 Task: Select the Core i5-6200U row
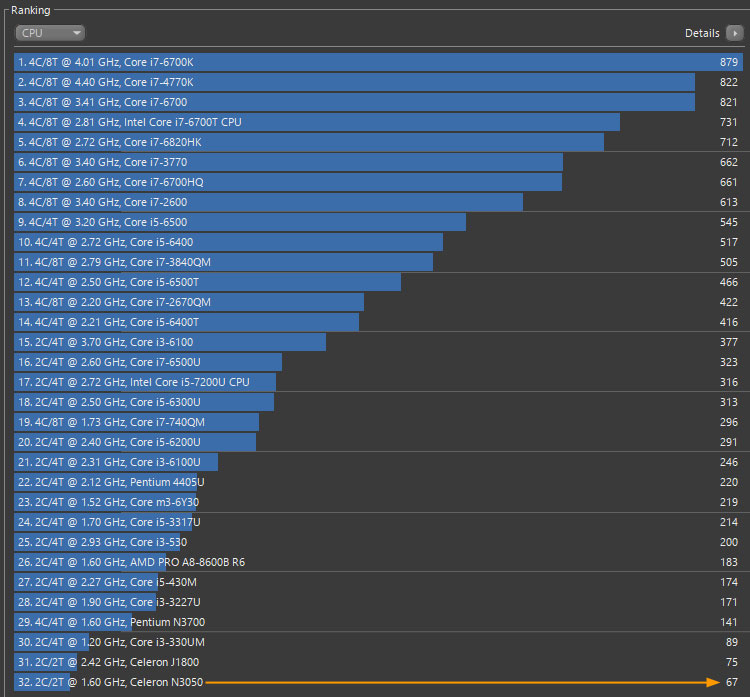(x=378, y=442)
